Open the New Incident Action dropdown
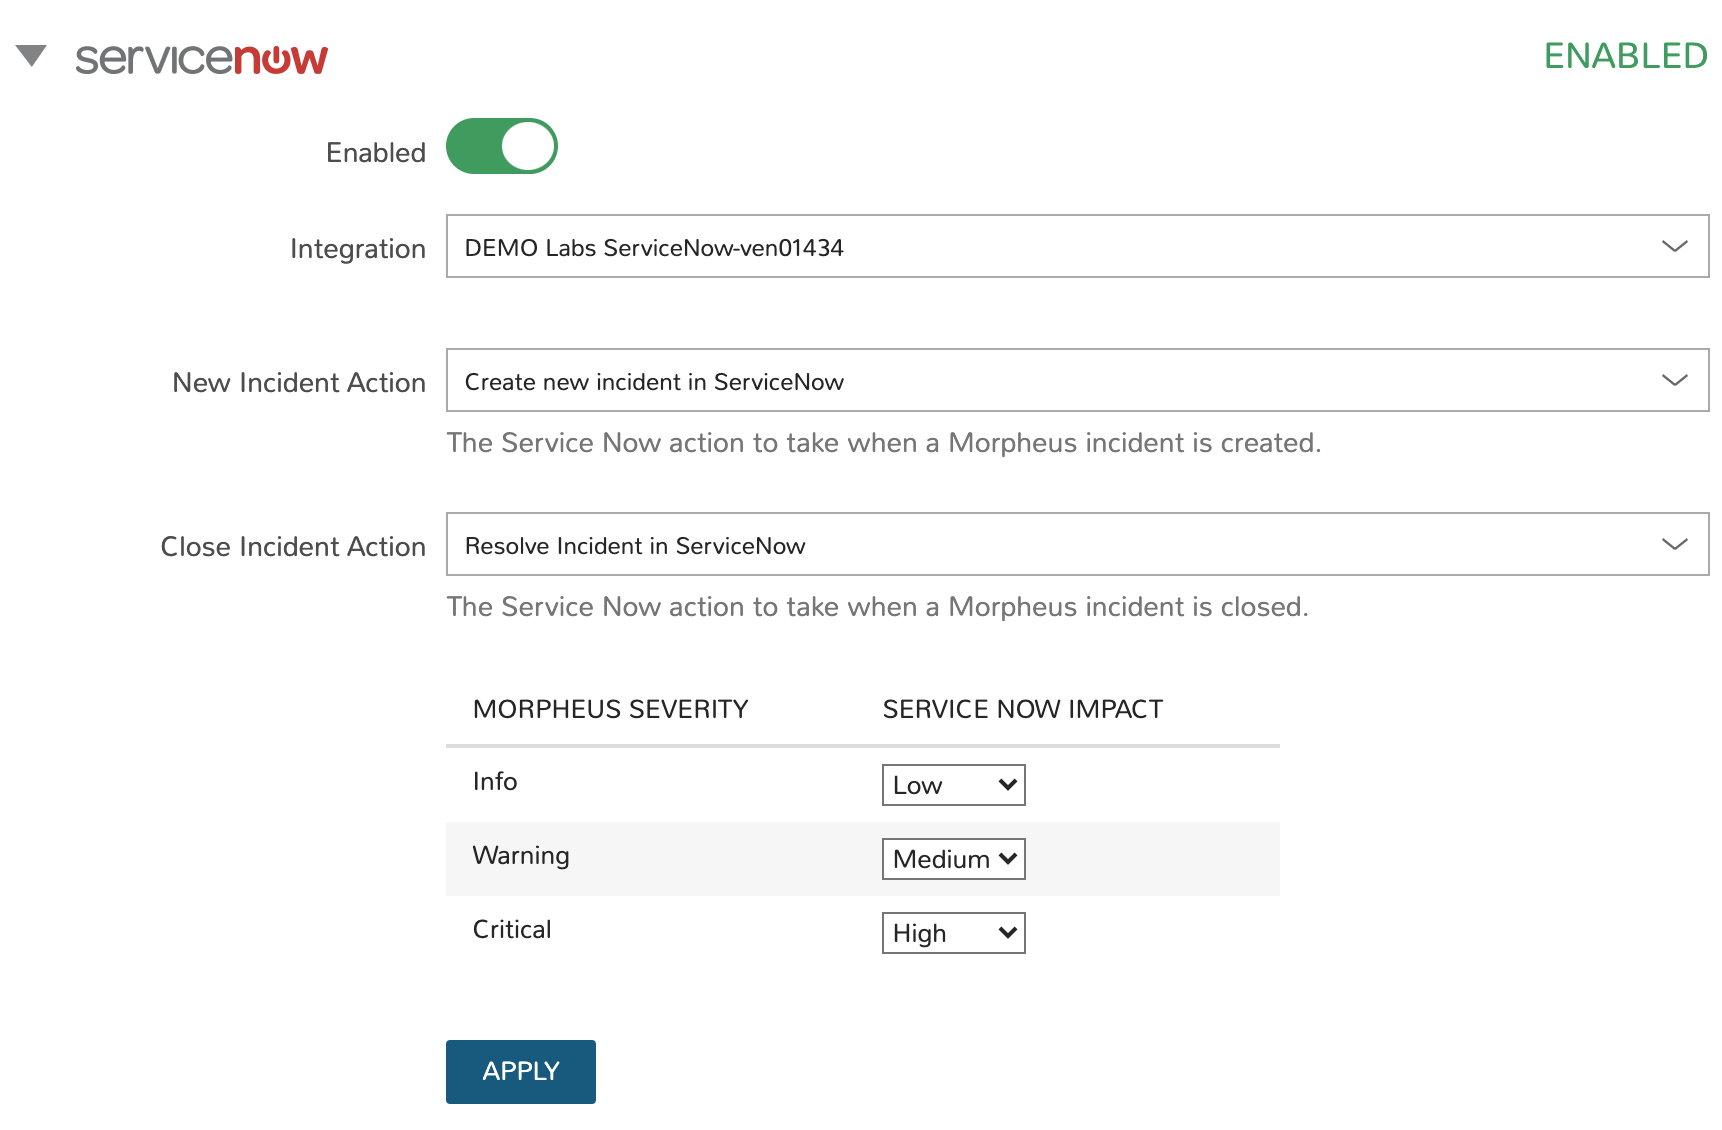1722x1130 pixels. point(1076,381)
